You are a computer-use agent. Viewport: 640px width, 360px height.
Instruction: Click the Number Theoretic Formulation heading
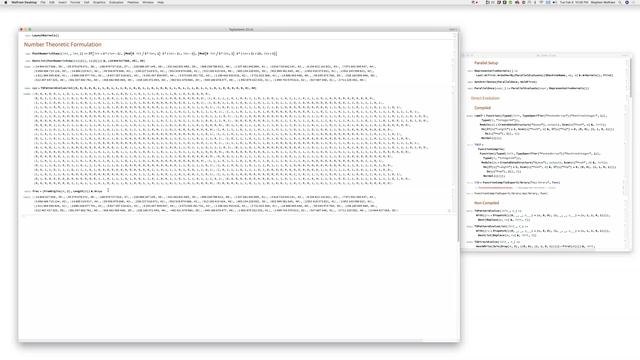point(62,44)
